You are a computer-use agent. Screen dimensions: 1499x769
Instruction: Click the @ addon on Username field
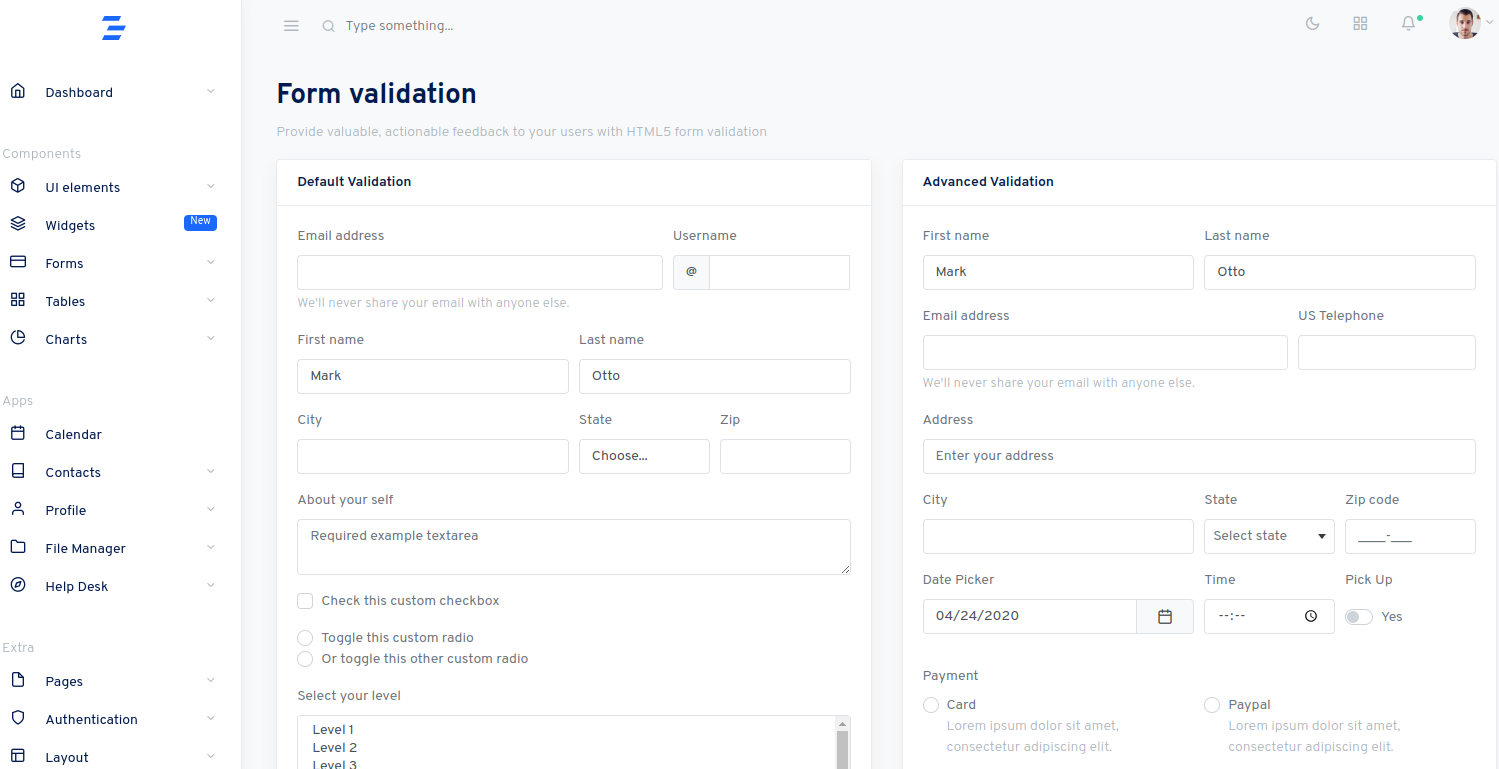691,272
